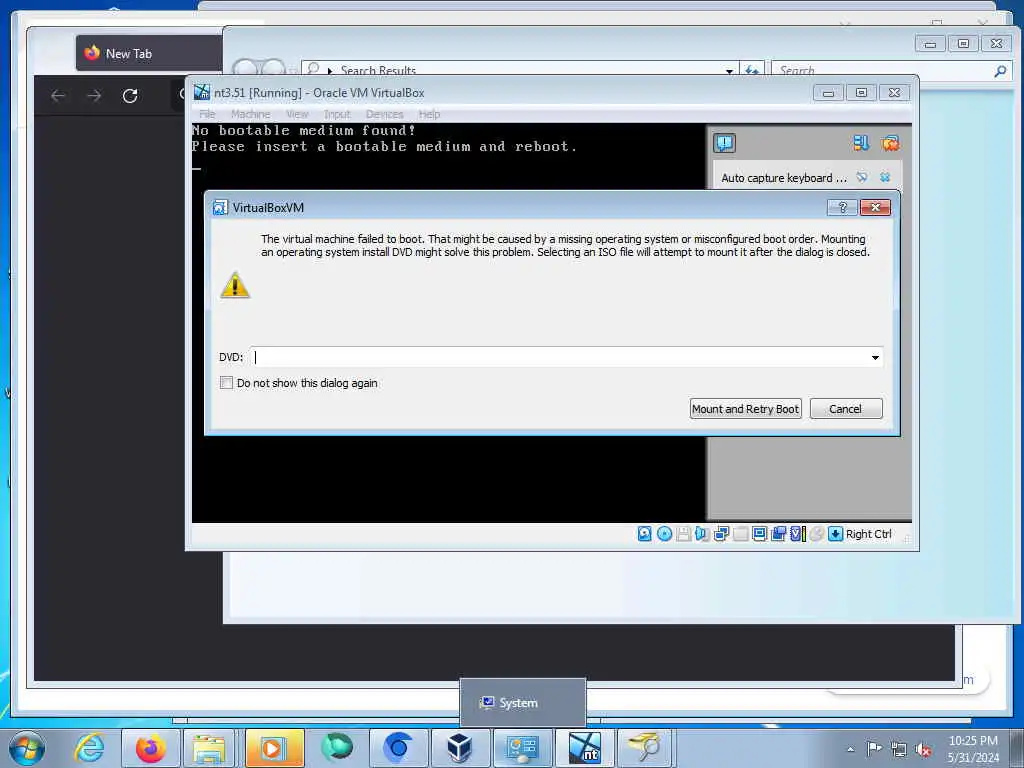Toggle the notification center speech bubble icon
Screen dimensions: 1024x768
click(x=724, y=143)
